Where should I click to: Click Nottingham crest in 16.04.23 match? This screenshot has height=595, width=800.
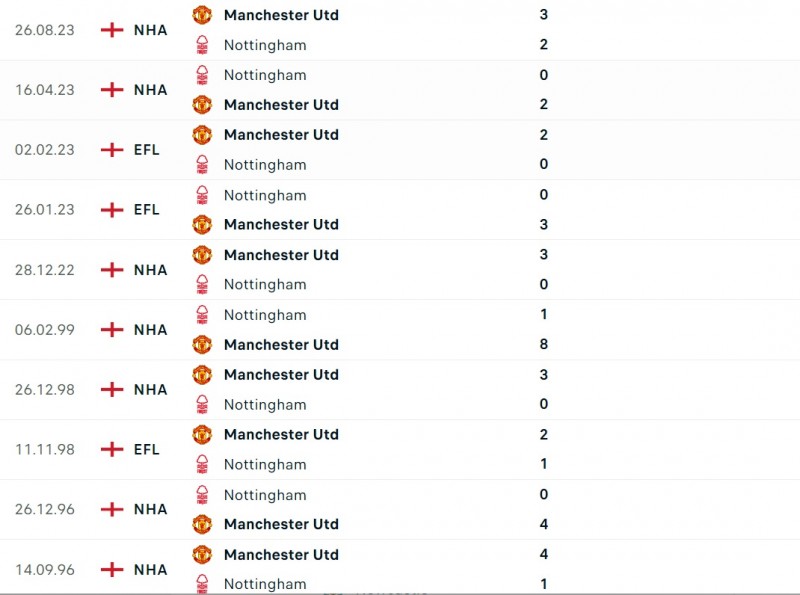(202, 75)
